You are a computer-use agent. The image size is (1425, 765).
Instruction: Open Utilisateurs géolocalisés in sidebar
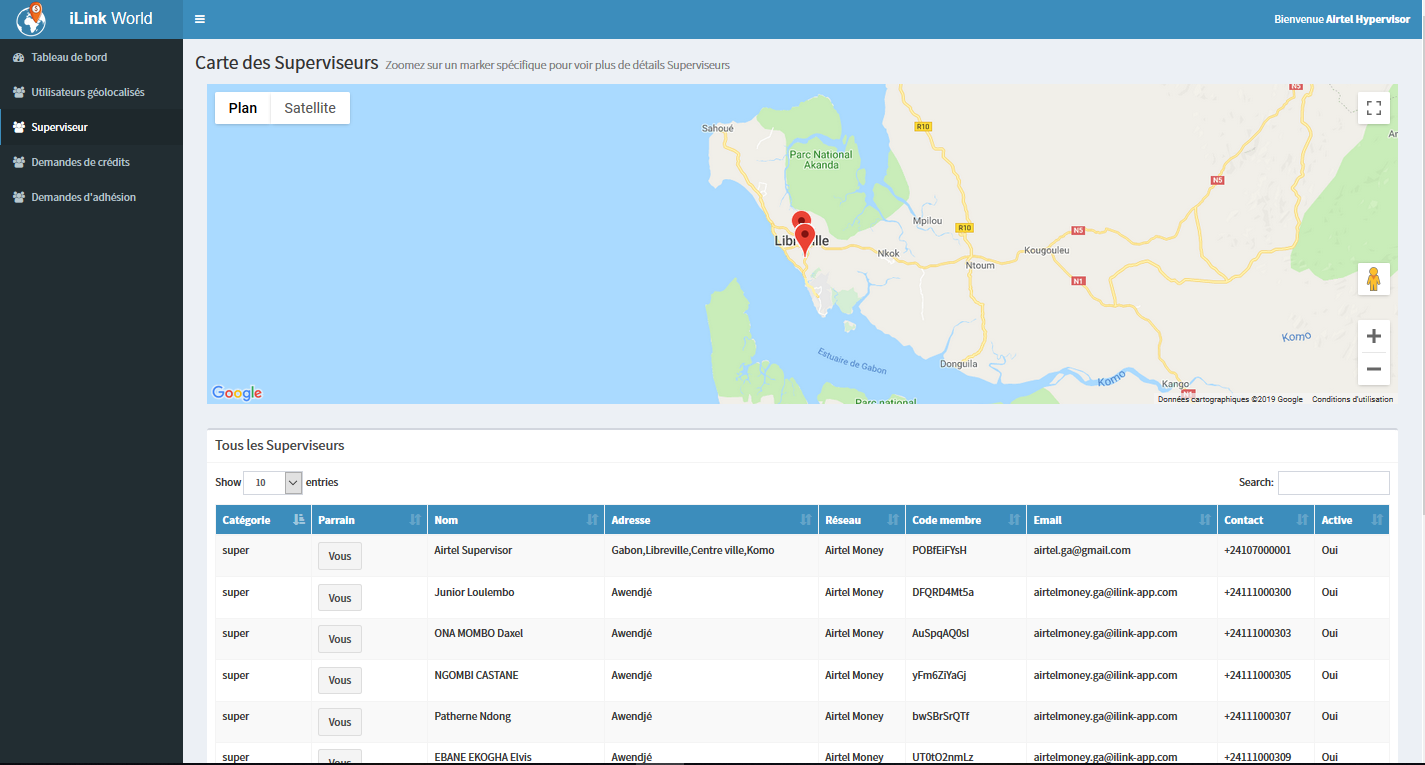[88, 92]
